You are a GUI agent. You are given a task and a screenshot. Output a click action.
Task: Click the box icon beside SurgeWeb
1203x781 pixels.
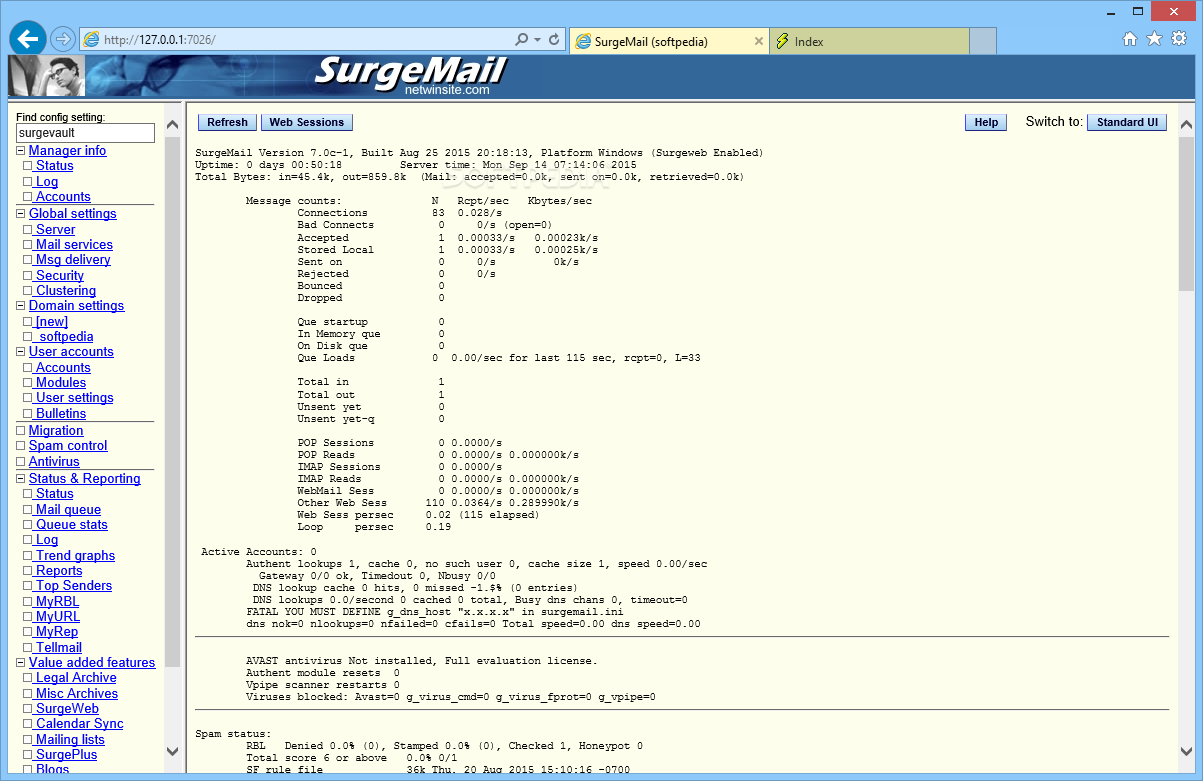point(28,709)
